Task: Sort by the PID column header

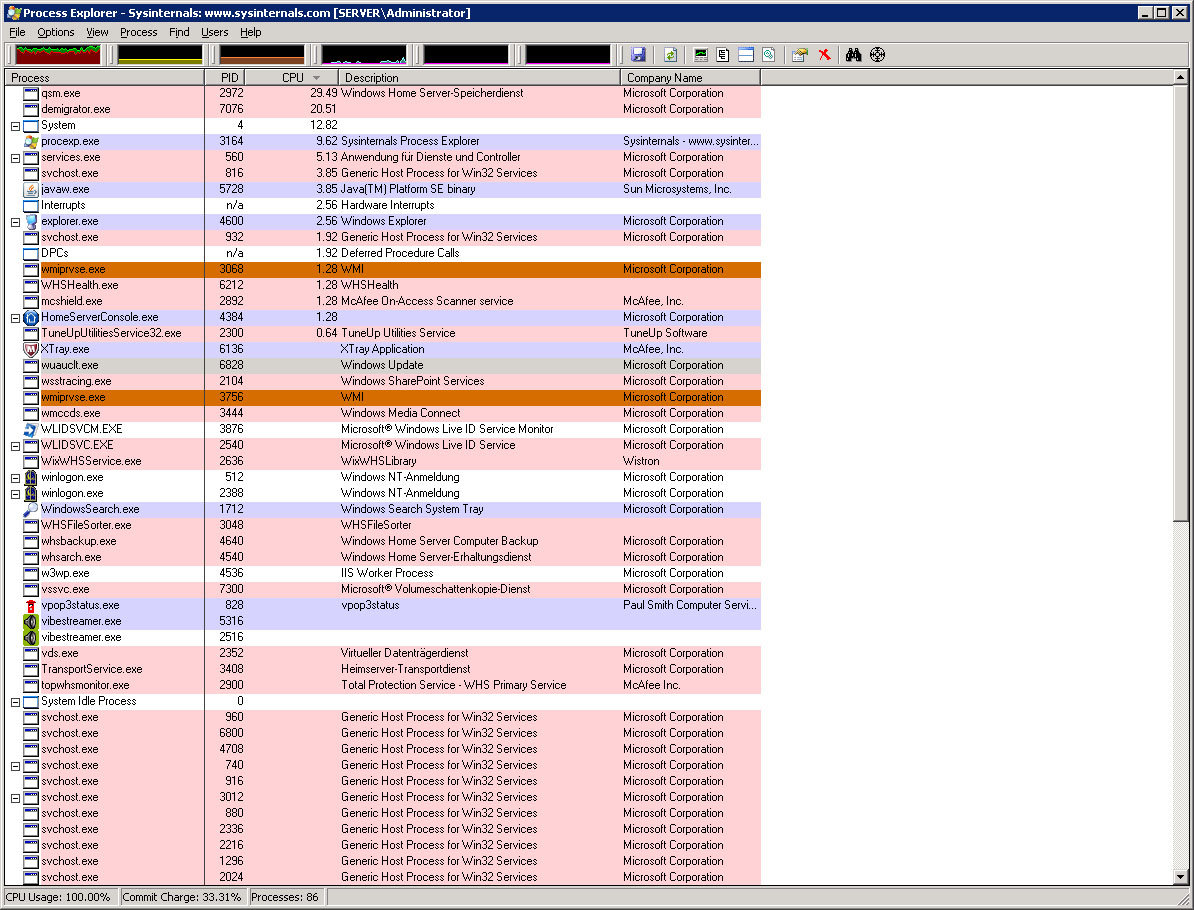Action: tap(225, 78)
